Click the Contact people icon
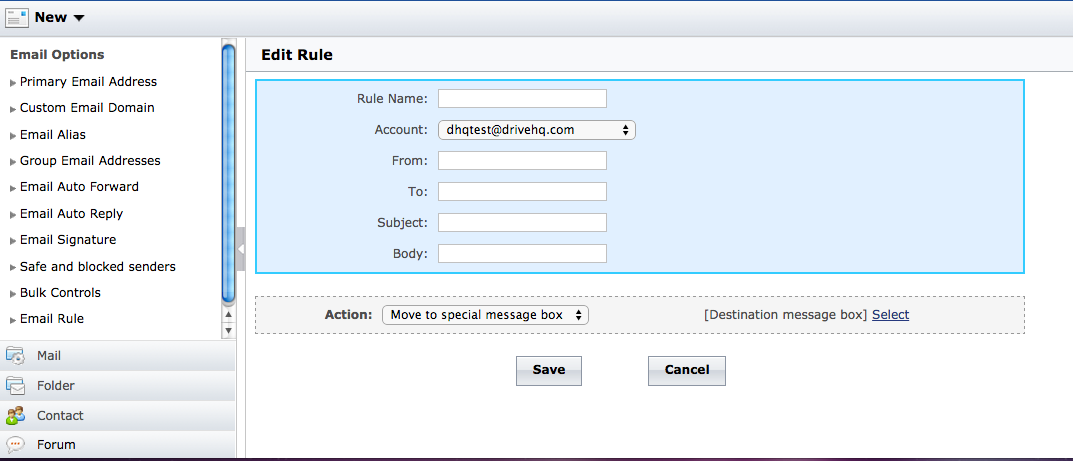Viewport: 1073px width, 461px height. click(x=16, y=416)
